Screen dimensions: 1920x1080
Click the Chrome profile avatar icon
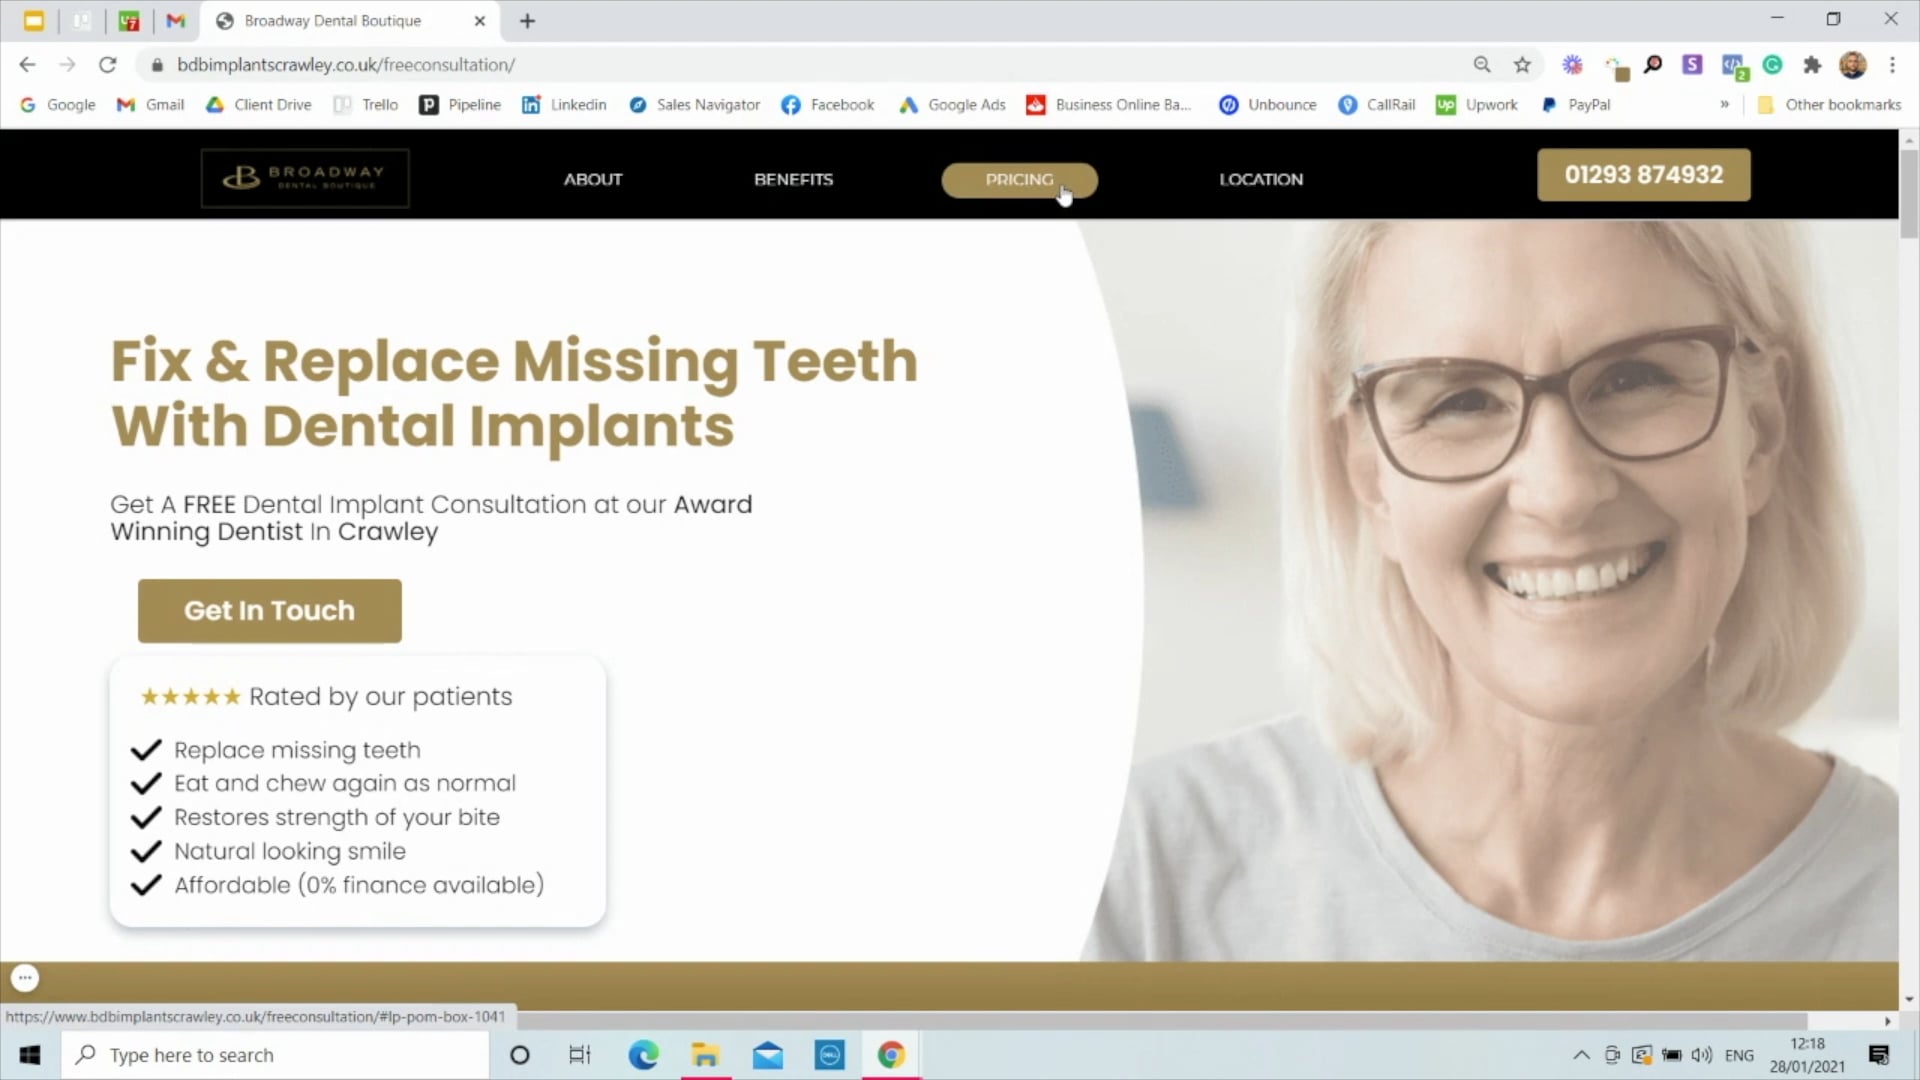[1855, 64]
